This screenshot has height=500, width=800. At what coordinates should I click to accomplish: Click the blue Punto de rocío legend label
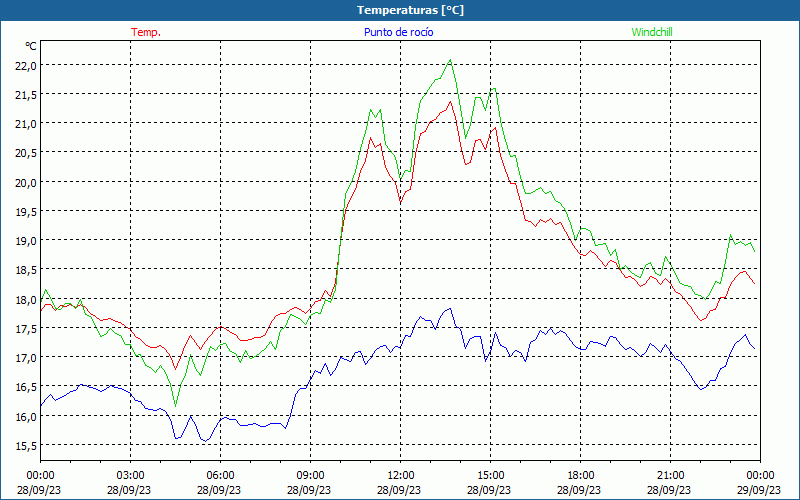(x=398, y=32)
